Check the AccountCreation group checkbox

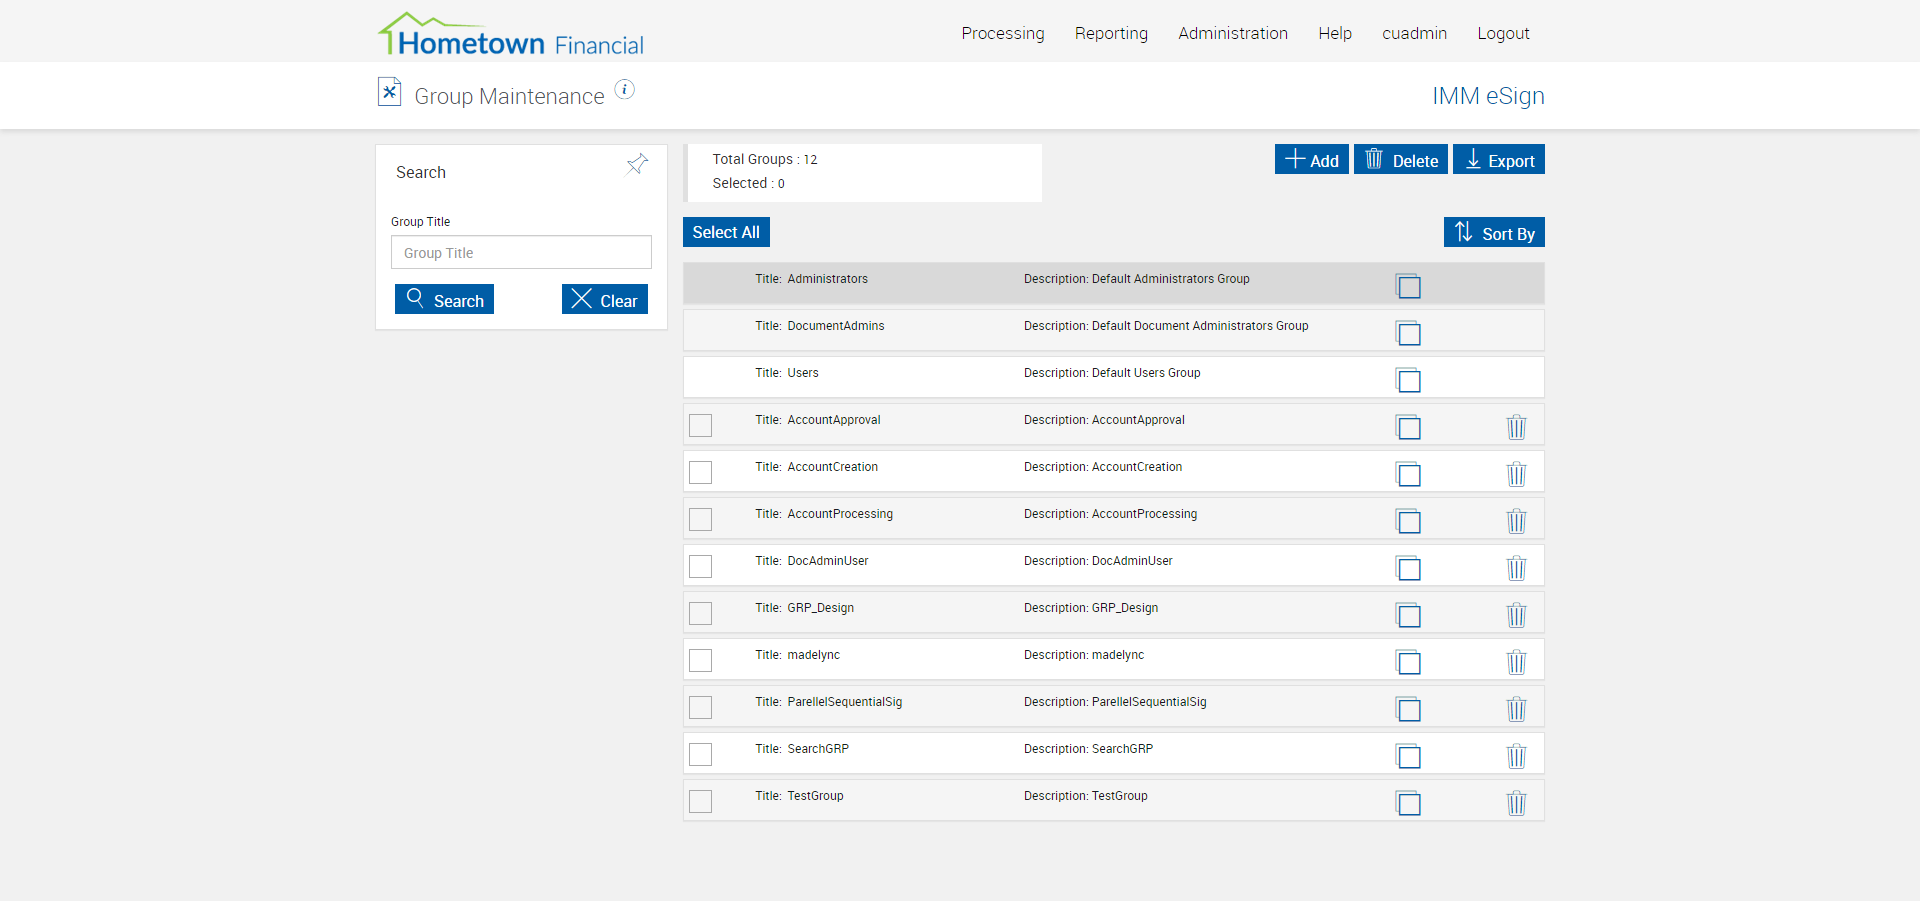pos(701,472)
